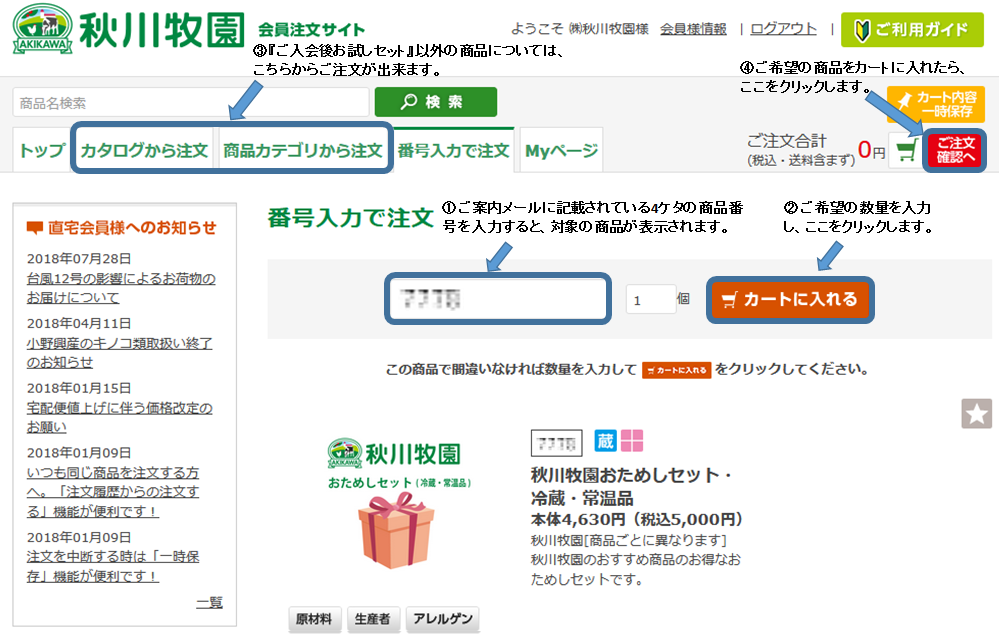Viewport: 999px width, 637px height.
Task: Save cart with カート内容一時保存 button
Action: [935, 104]
